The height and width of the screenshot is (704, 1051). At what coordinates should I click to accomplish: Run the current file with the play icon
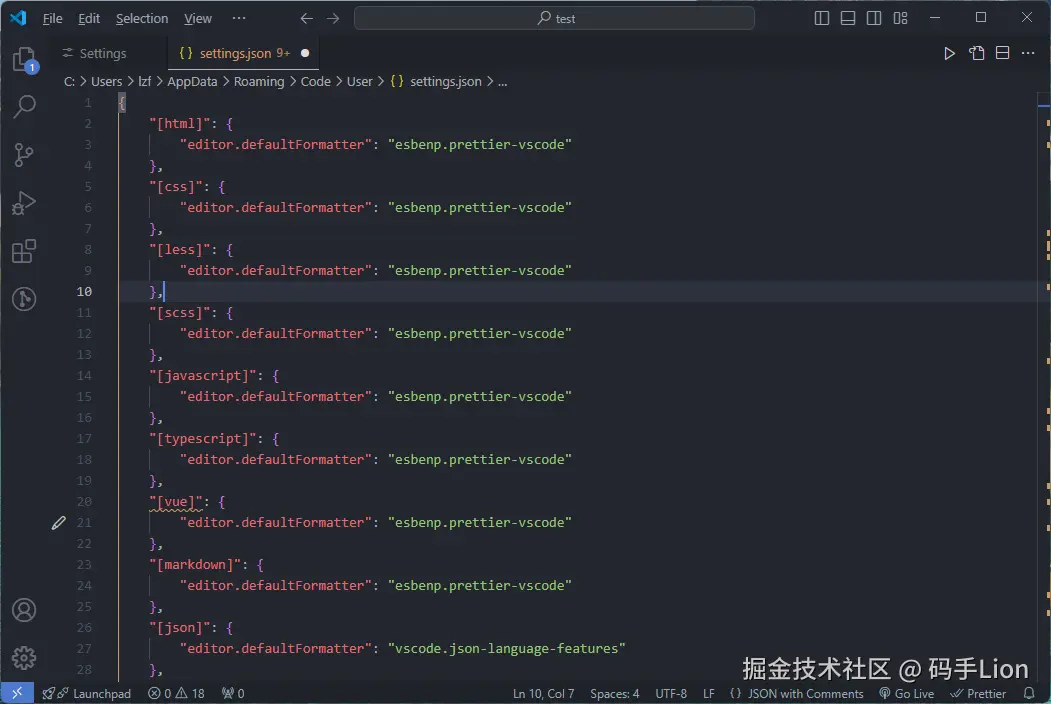(948, 53)
